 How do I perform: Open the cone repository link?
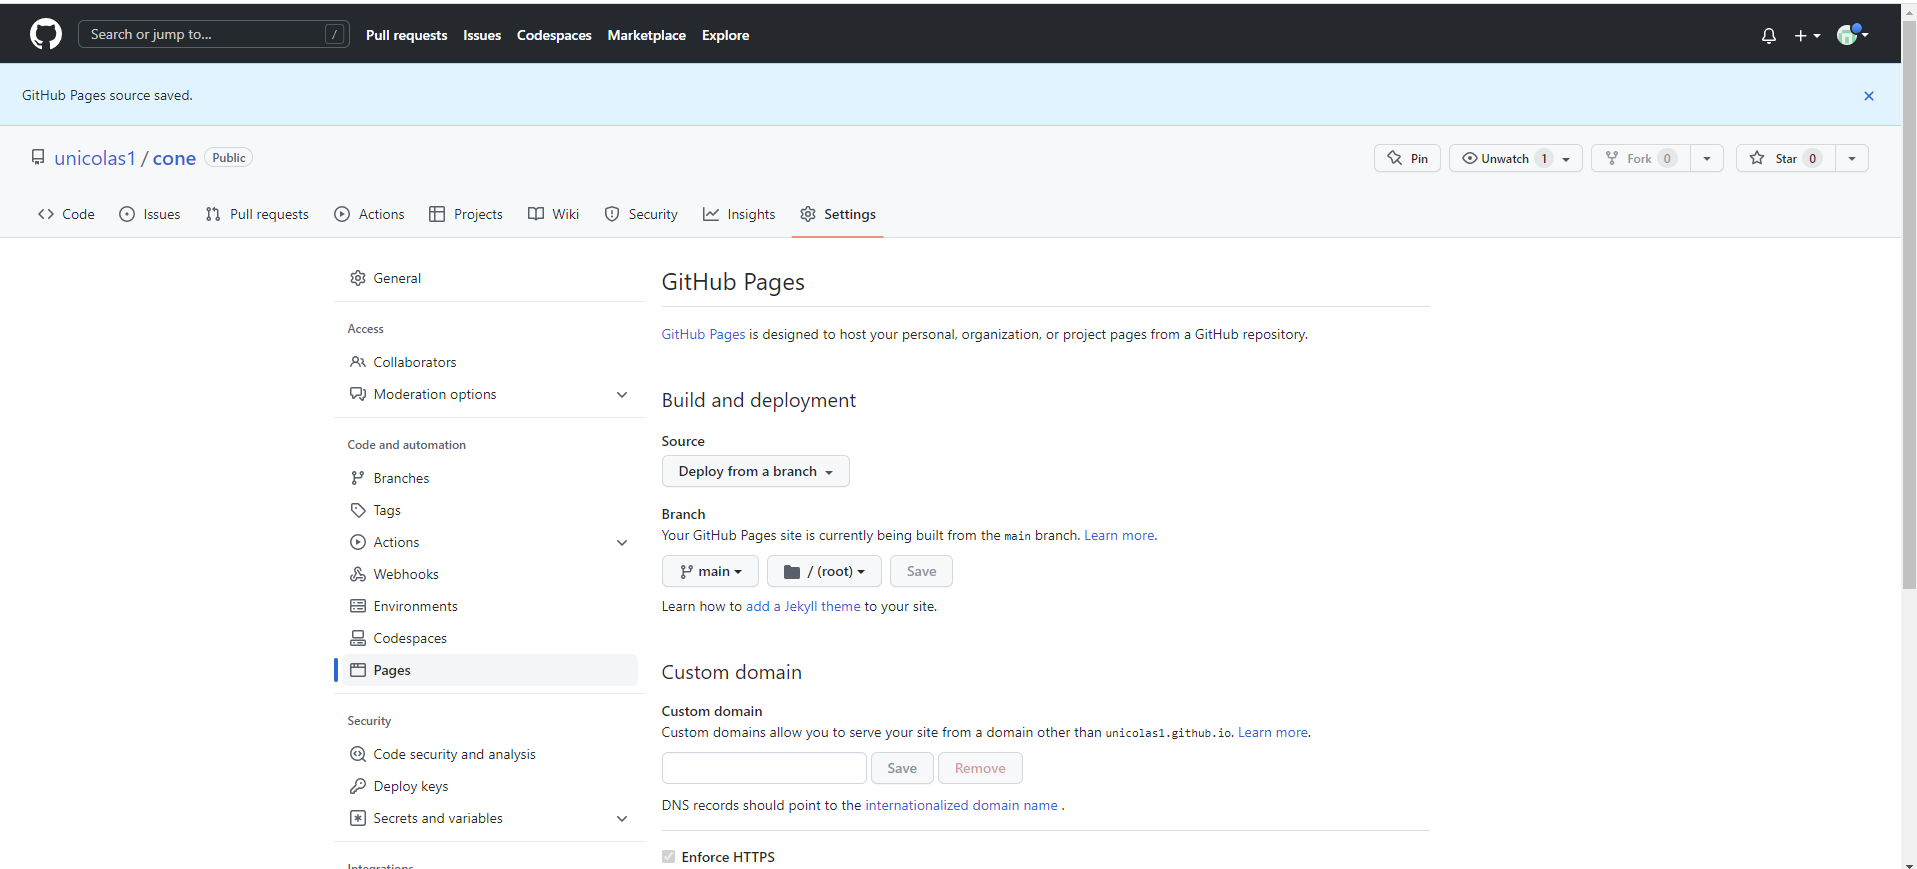pyautogui.click(x=174, y=158)
